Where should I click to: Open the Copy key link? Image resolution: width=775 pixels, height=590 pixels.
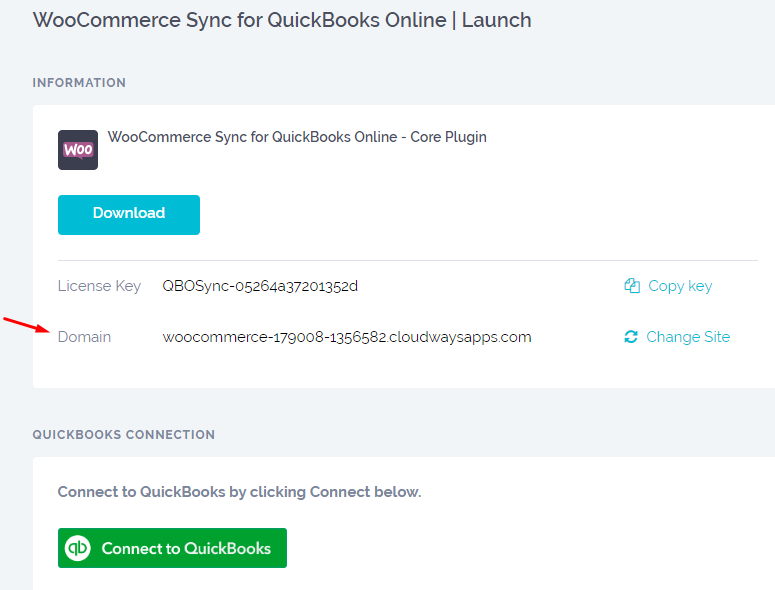coord(680,286)
